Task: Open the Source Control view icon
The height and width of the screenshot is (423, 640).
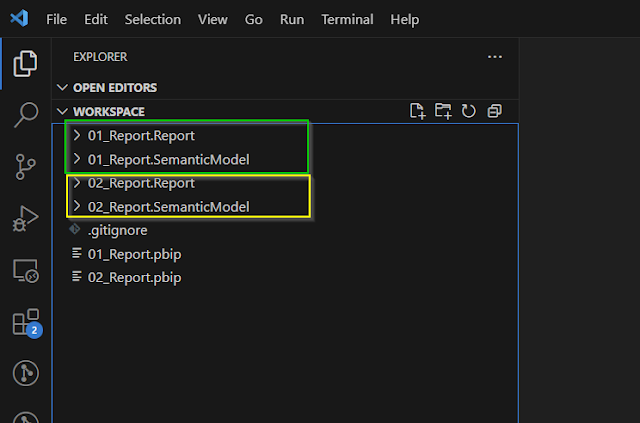Action: click(25, 167)
